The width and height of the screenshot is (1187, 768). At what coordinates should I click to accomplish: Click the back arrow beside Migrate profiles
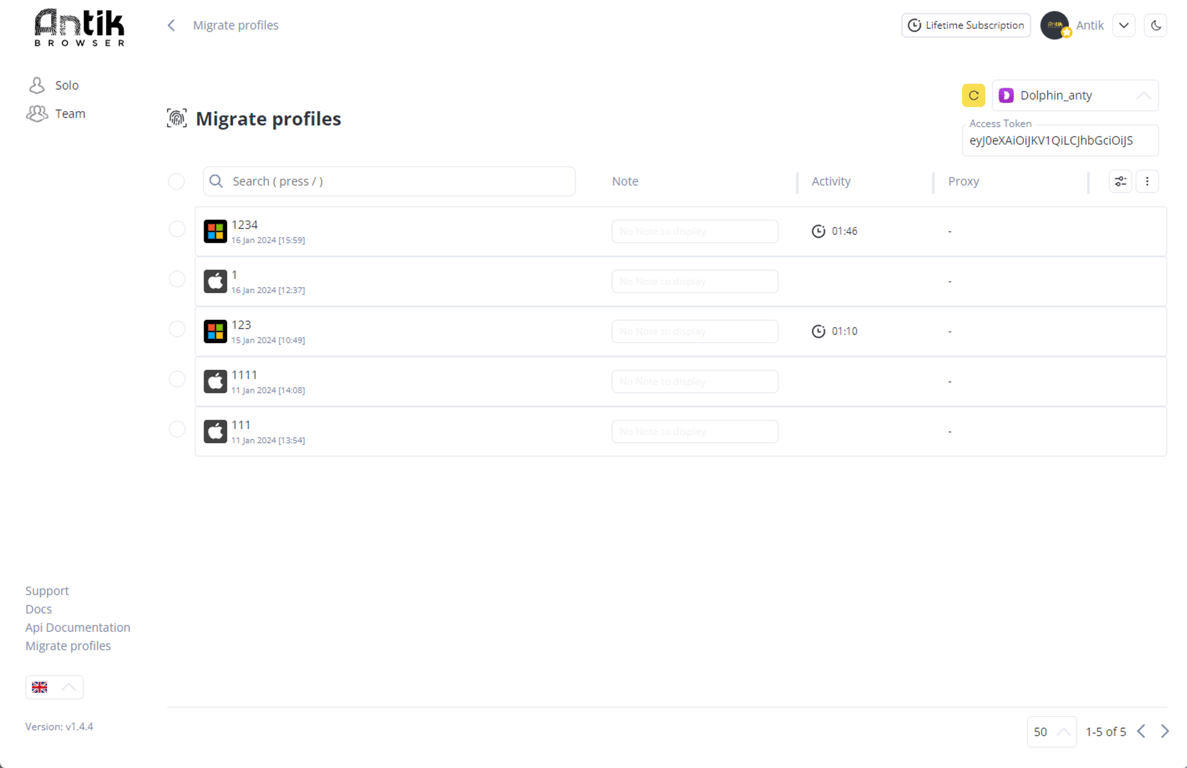pos(171,26)
